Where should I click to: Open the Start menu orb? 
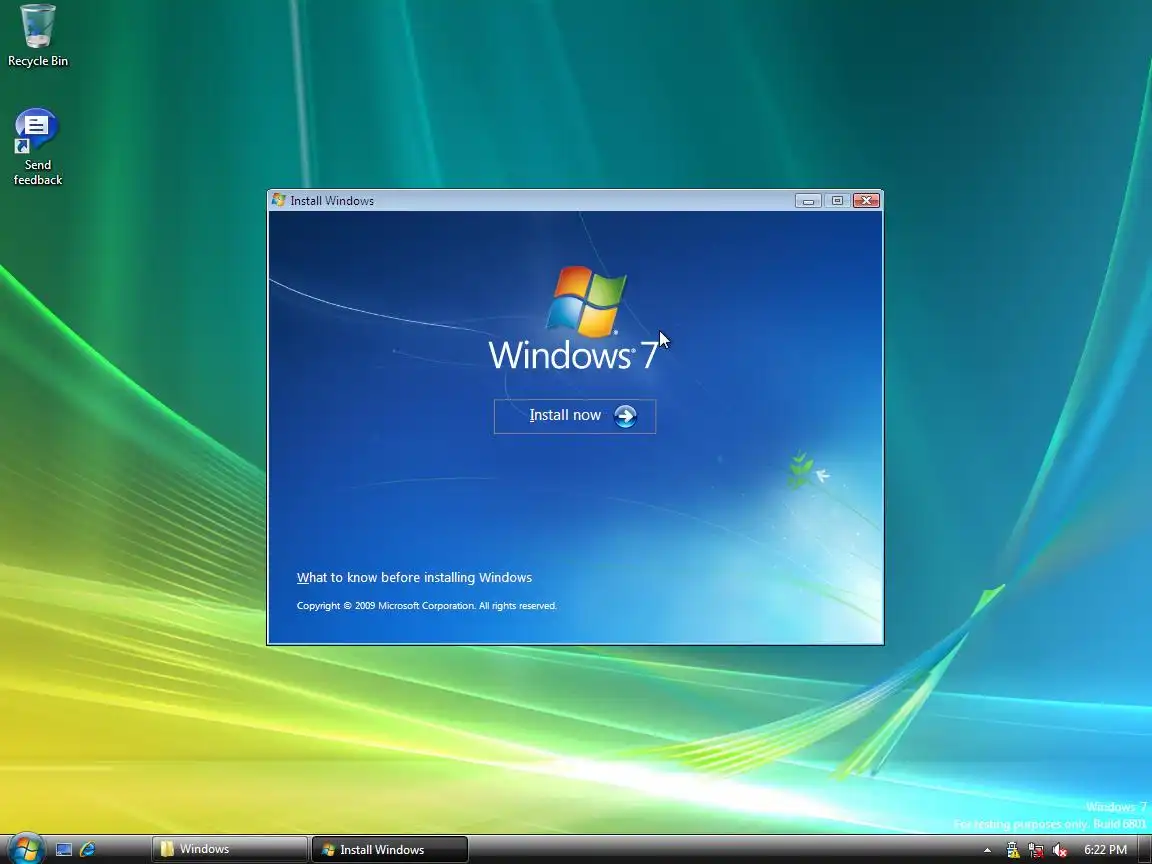[x=26, y=849]
